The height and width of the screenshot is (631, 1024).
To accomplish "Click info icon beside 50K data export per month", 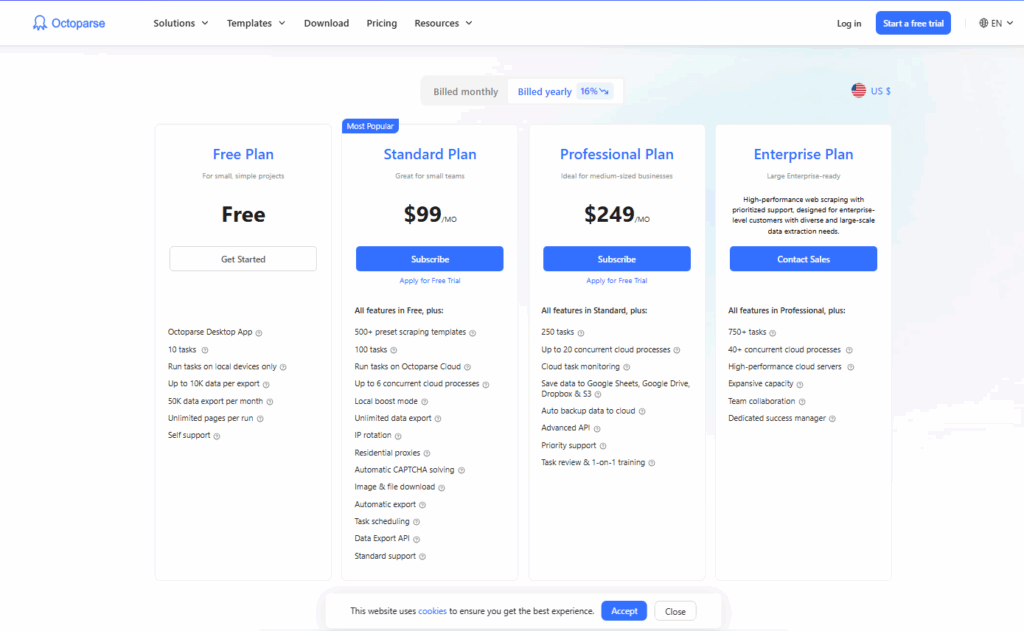I will coord(270,402).
